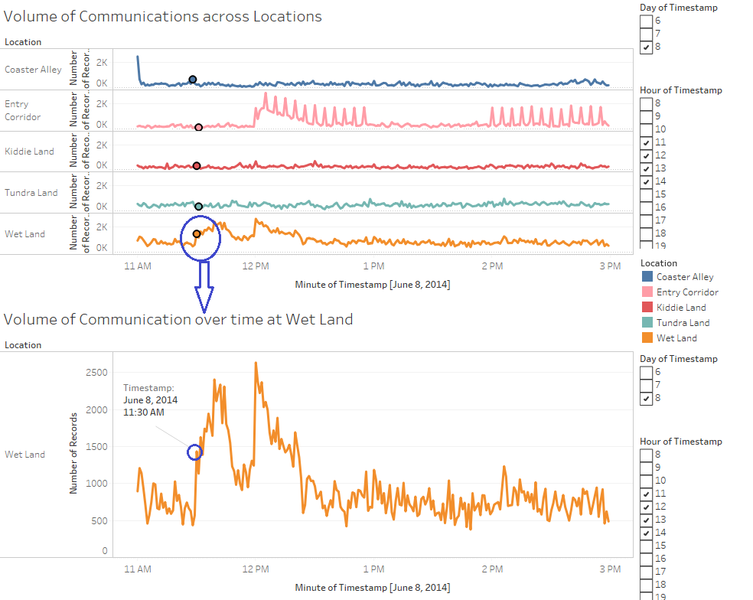
Task: Select the Entry Corridor pink legend swatch
Action: (x=647, y=292)
